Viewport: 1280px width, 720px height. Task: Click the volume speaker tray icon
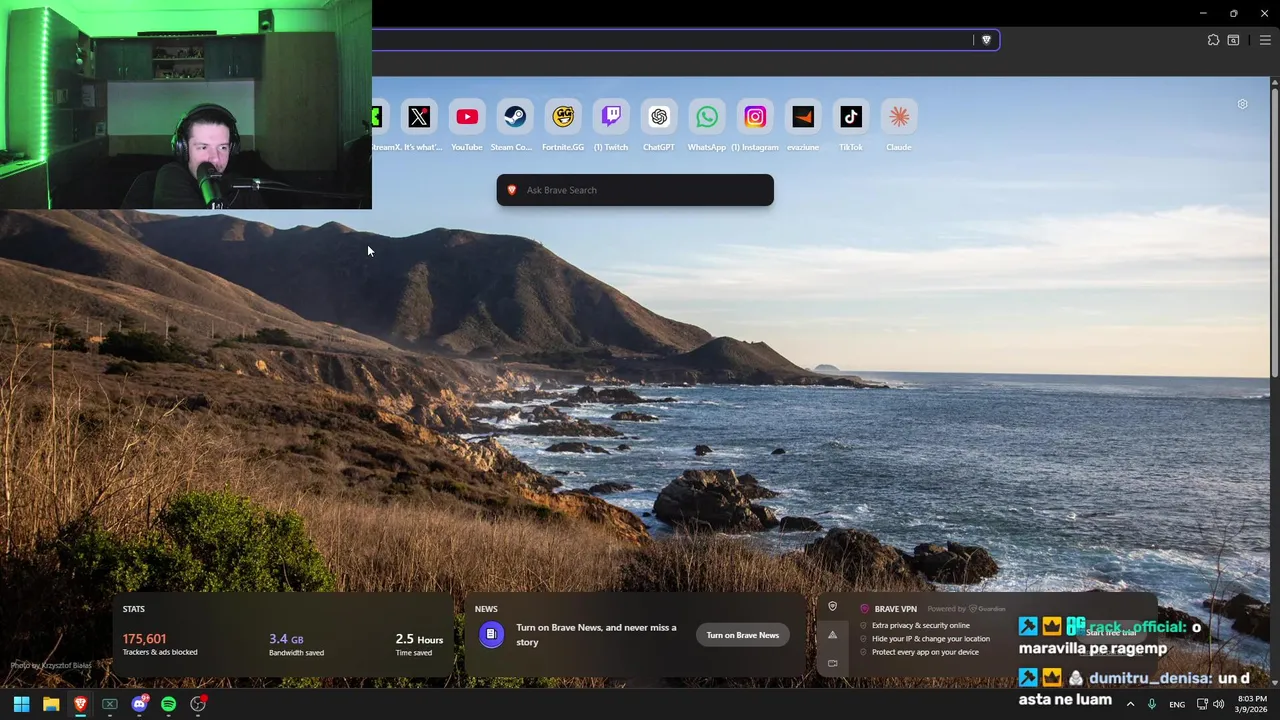[1218, 704]
